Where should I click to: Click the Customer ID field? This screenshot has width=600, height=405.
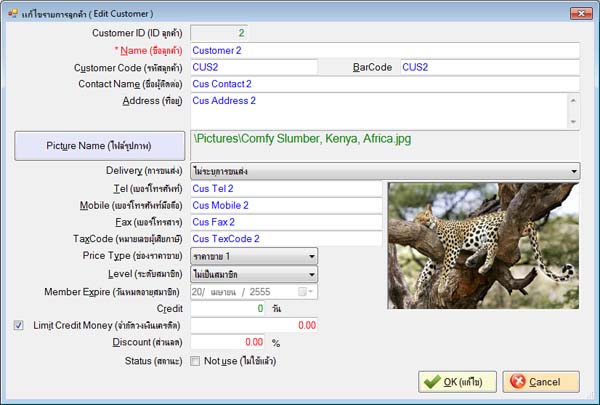pyautogui.click(x=219, y=33)
